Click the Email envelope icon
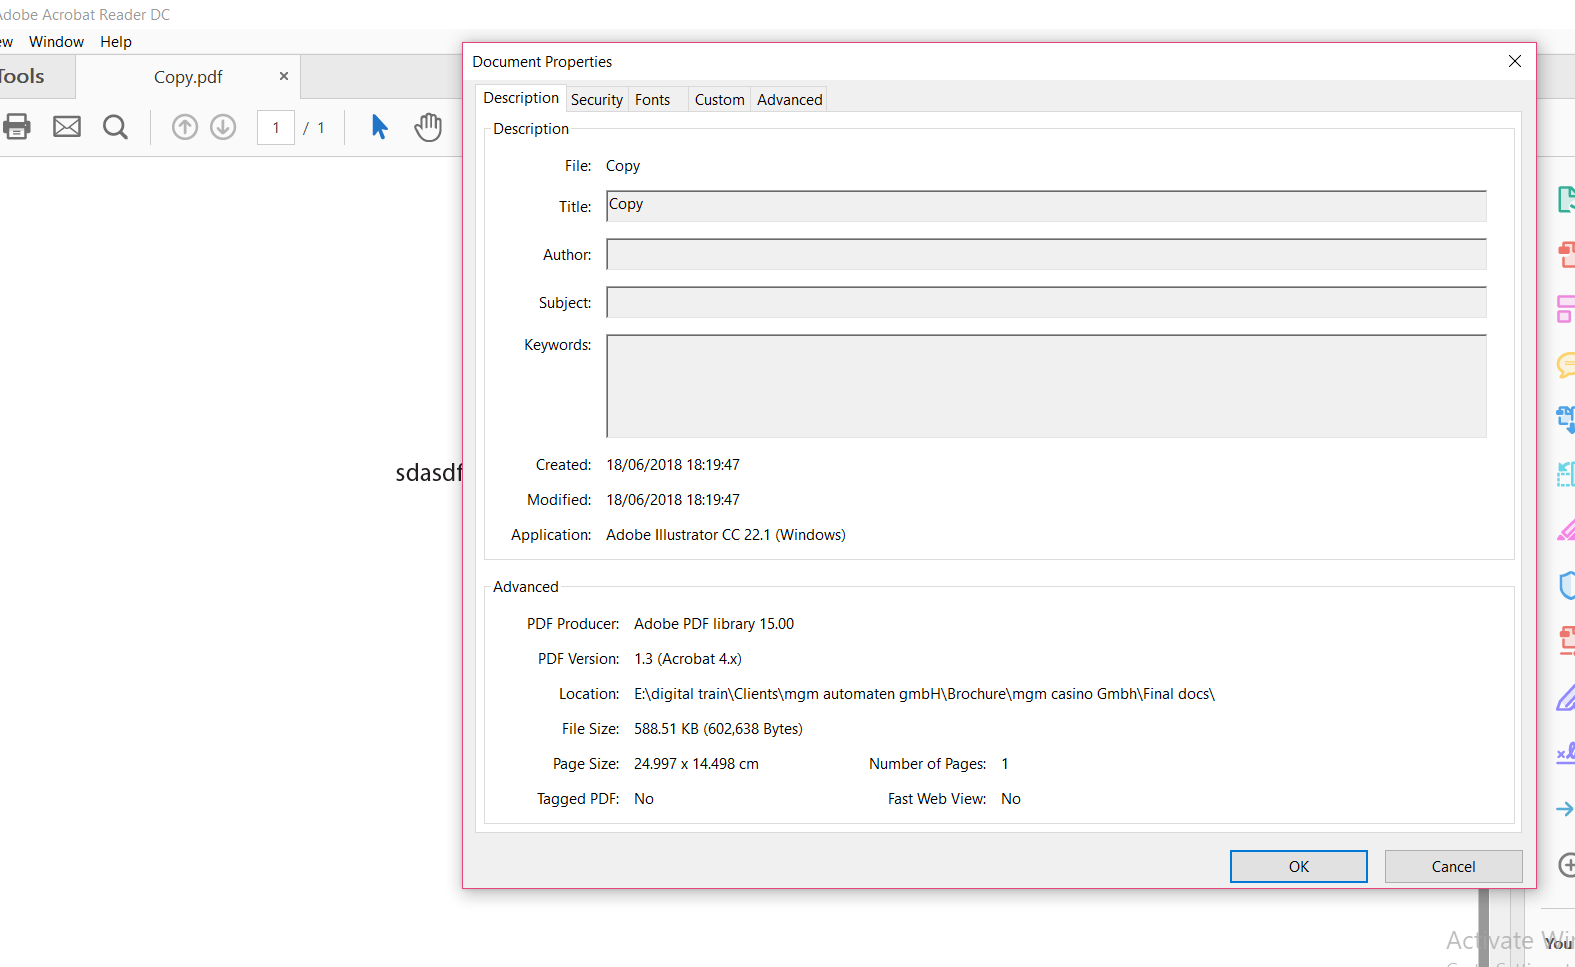This screenshot has width=1575, height=967. click(x=67, y=127)
